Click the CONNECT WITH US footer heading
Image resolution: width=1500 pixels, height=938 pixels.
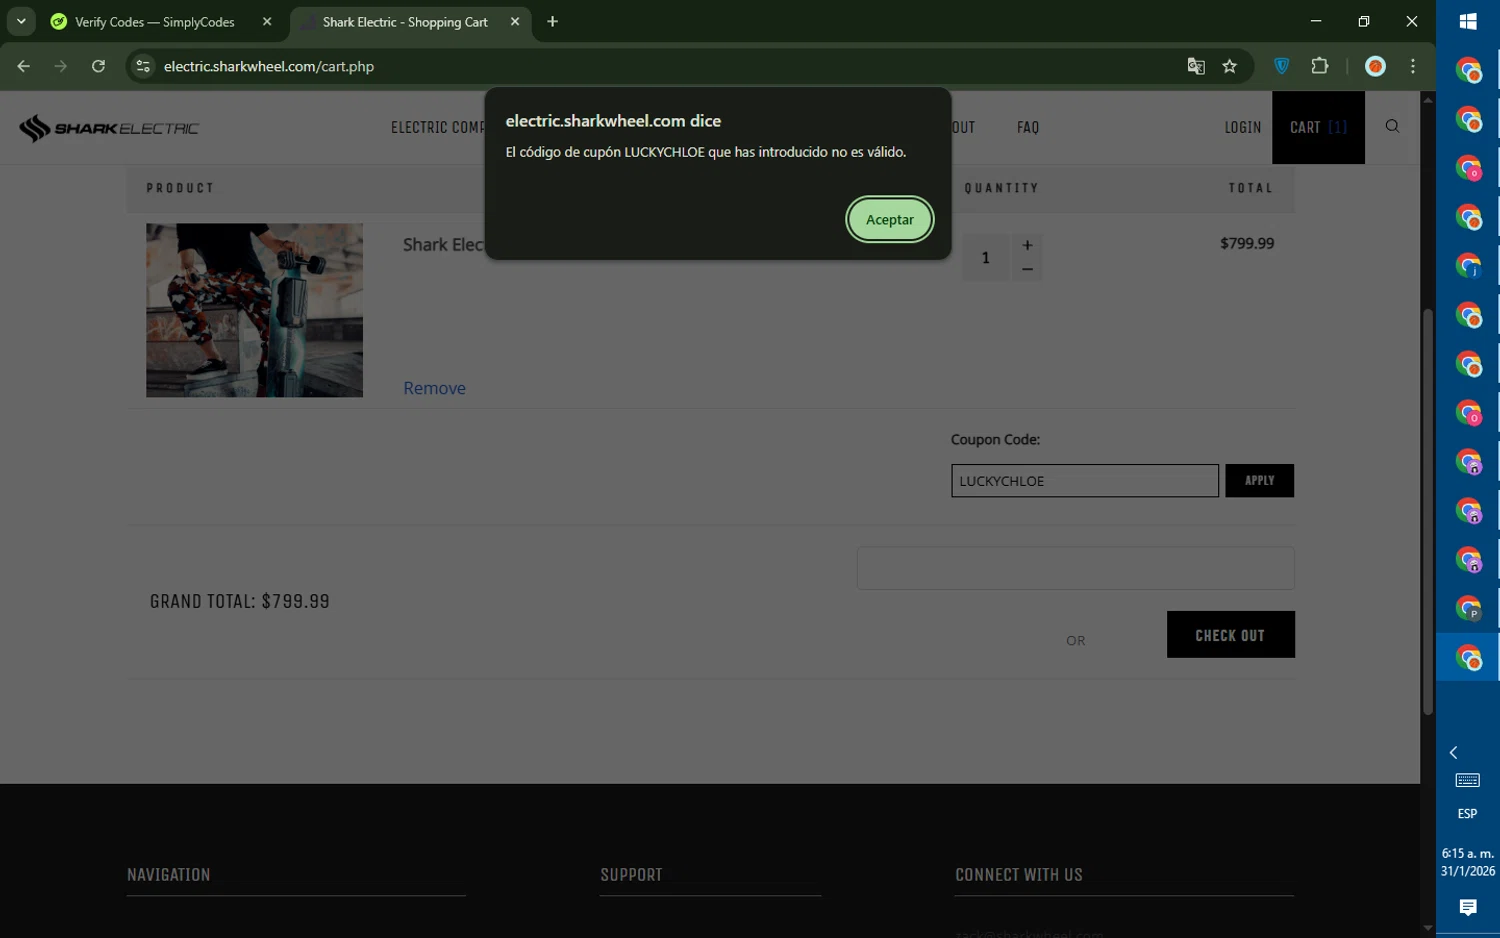(1019, 875)
